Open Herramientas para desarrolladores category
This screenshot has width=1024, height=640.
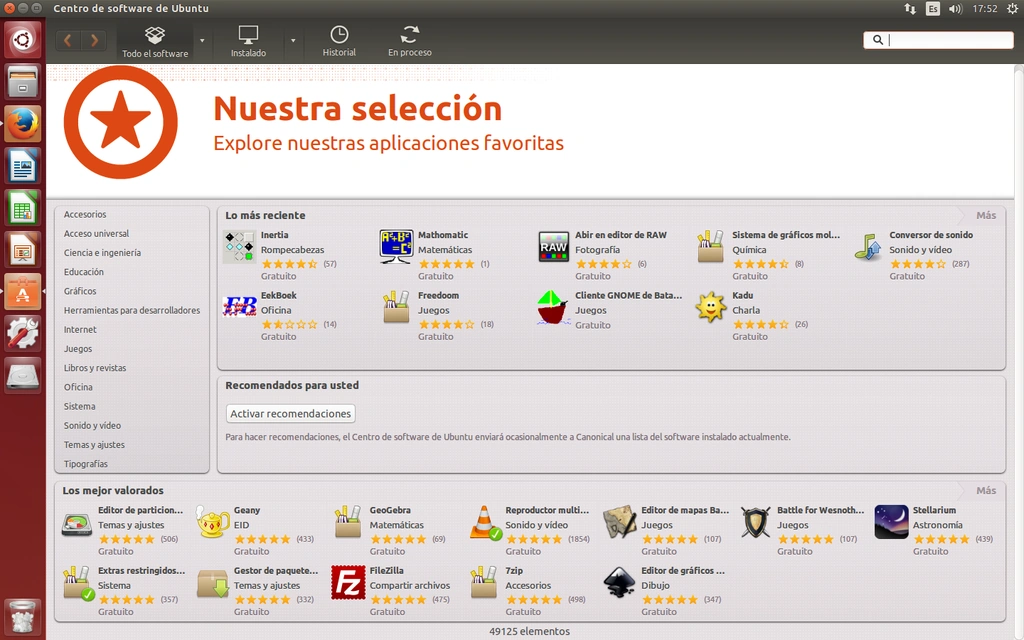point(132,310)
